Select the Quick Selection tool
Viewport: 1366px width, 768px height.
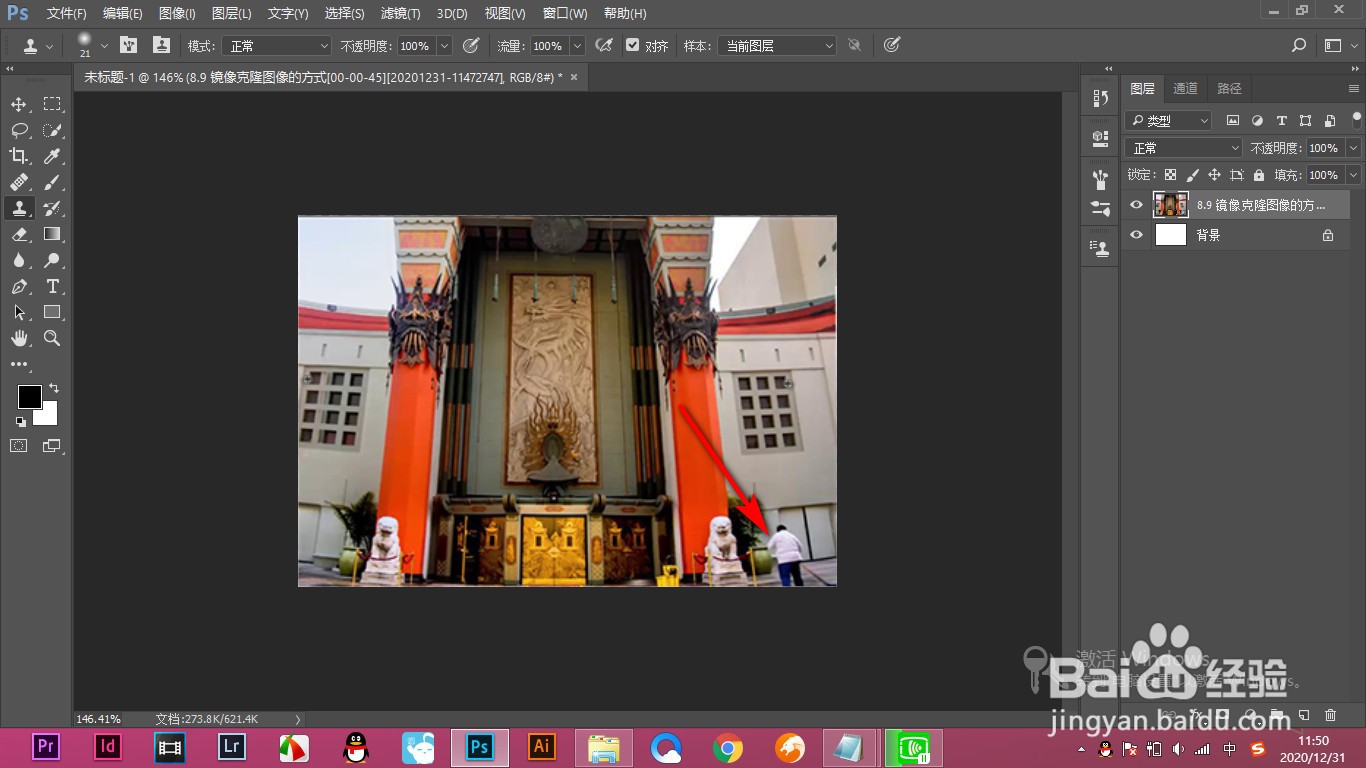(x=52, y=130)
